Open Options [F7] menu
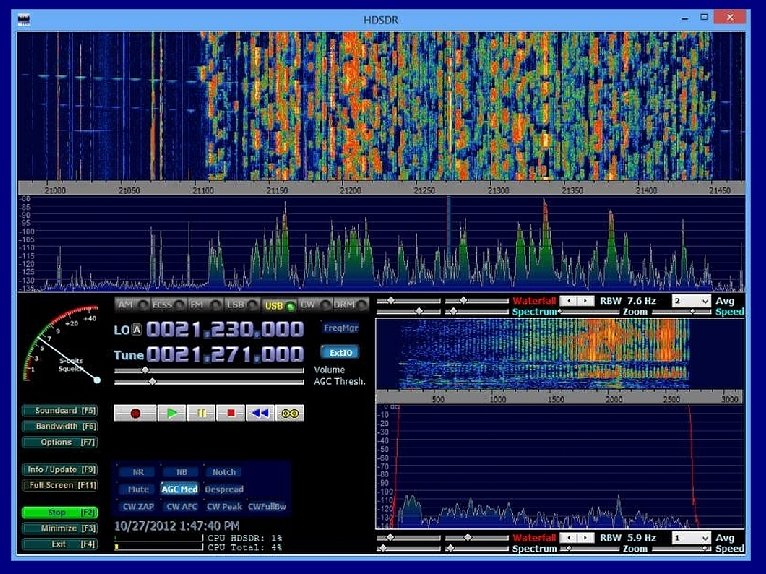 pos(60,442)
